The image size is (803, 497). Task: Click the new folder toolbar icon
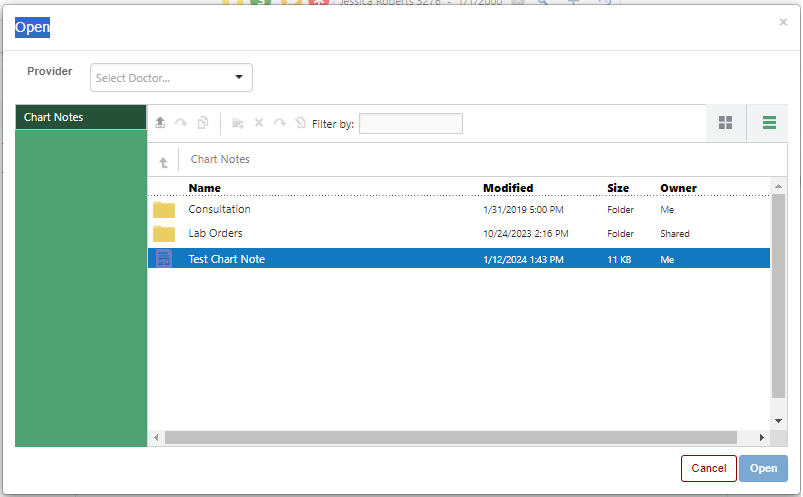tap(238, 123)
